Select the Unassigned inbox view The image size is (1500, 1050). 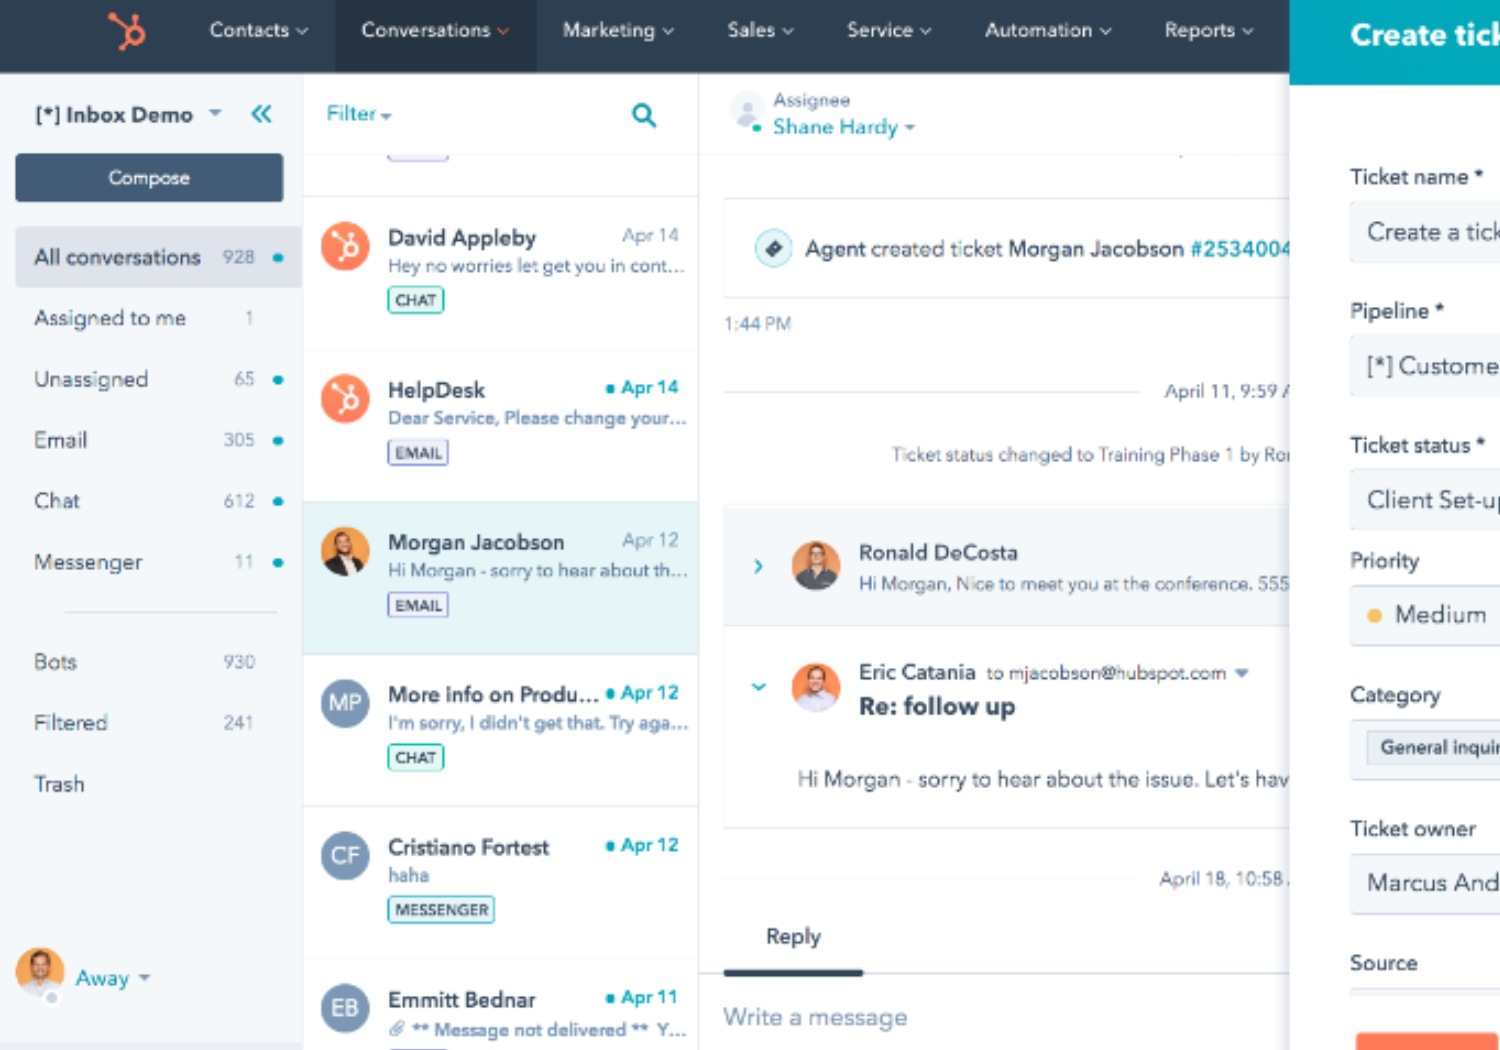91,379
